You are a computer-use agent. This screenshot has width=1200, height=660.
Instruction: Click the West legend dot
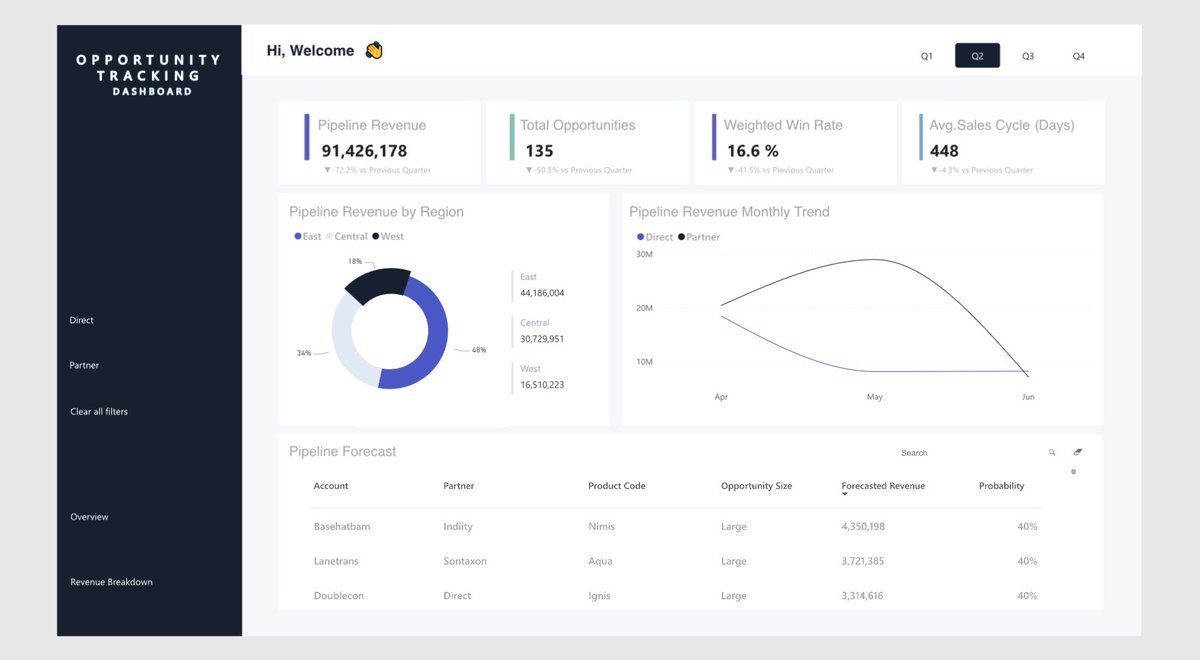pos(375,237)
